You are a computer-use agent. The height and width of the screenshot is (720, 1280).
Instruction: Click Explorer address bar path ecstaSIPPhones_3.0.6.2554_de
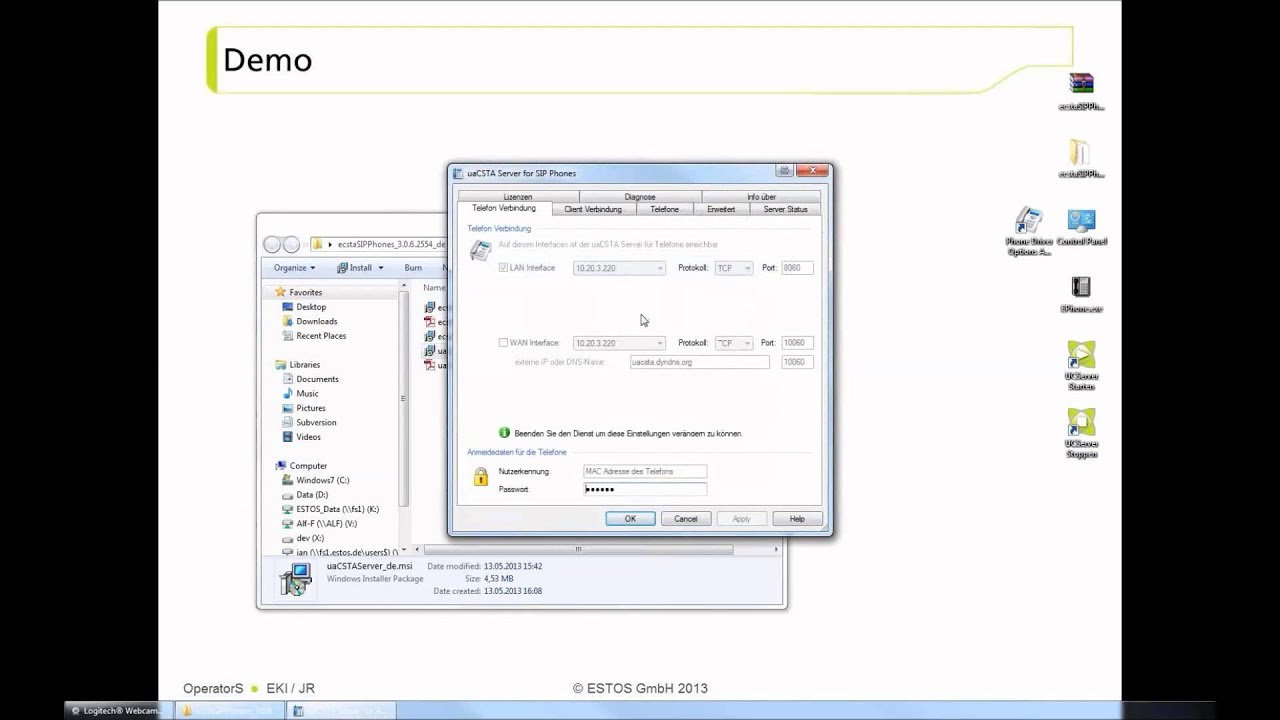(391, 244)
